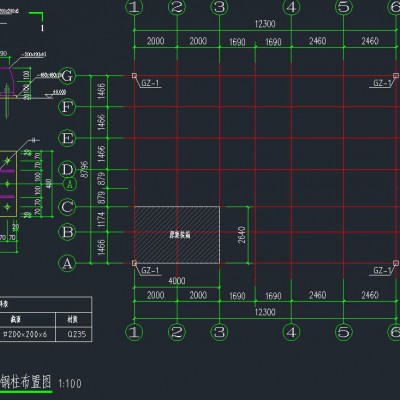Click the 200×200×6 section size cell
The image size is (400, 400).
pyautogui.click(x=25, y=334)
